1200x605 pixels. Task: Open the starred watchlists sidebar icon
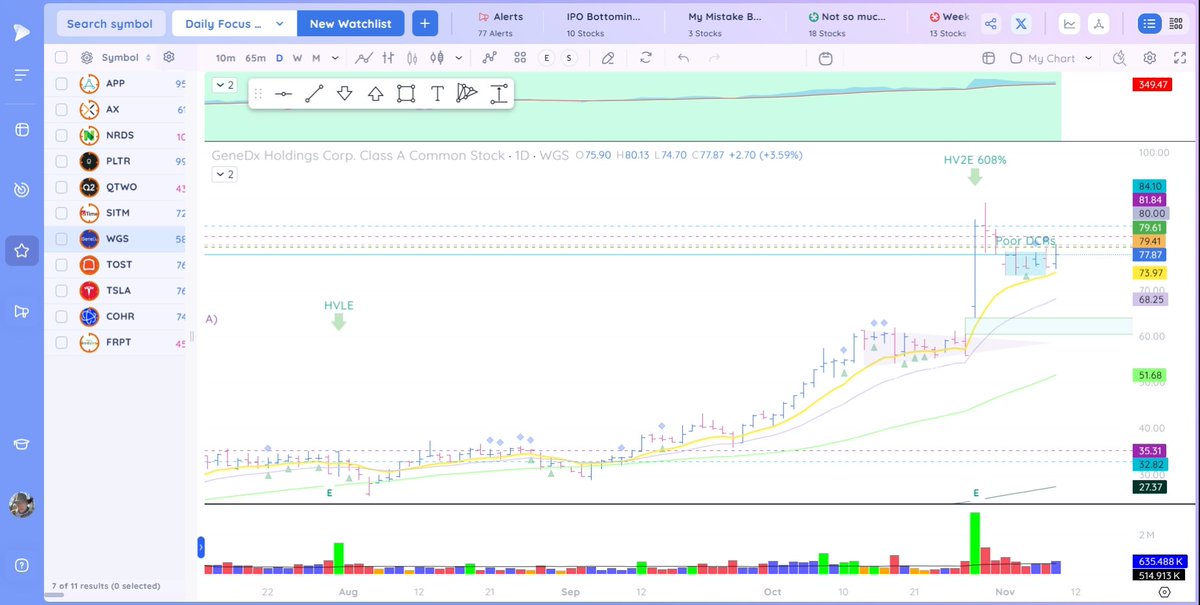tap(21, 249)
